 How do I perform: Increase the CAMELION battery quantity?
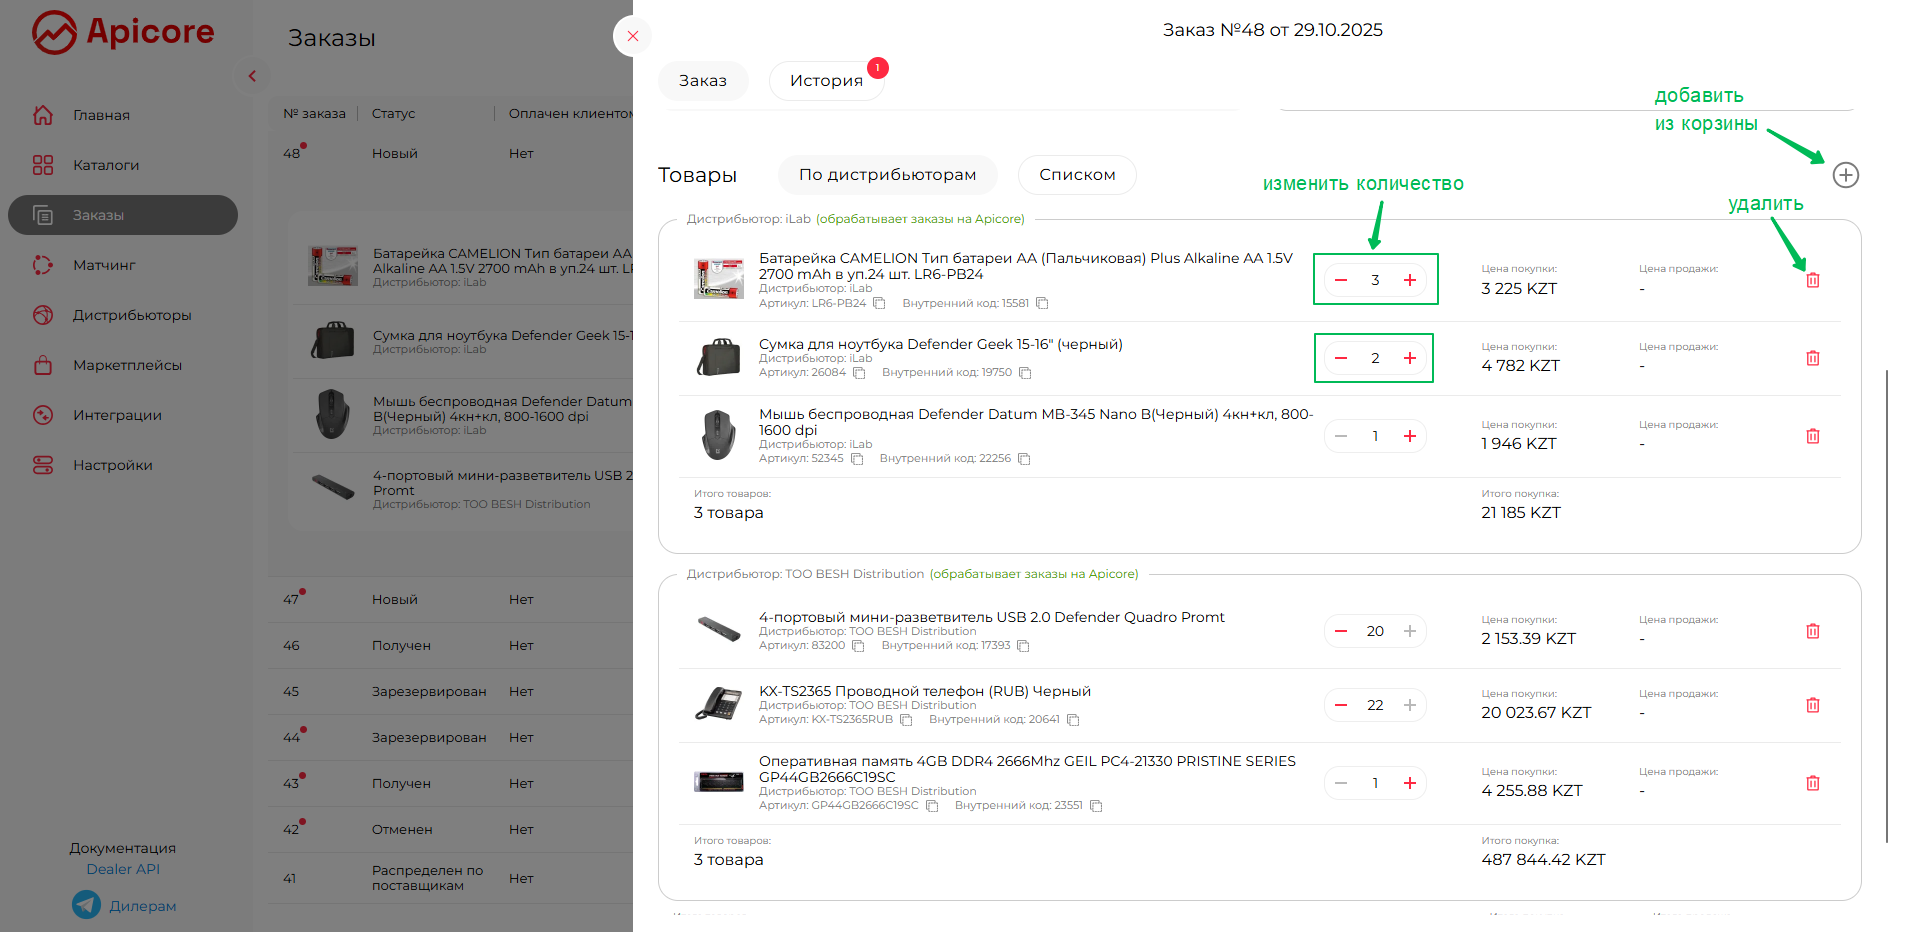(x=1409, y=280)
